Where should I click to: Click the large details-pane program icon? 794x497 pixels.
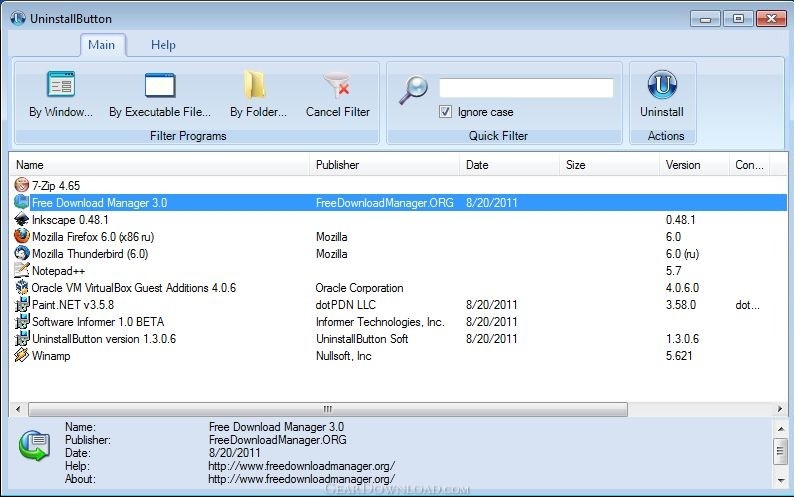tap(34, 446)
